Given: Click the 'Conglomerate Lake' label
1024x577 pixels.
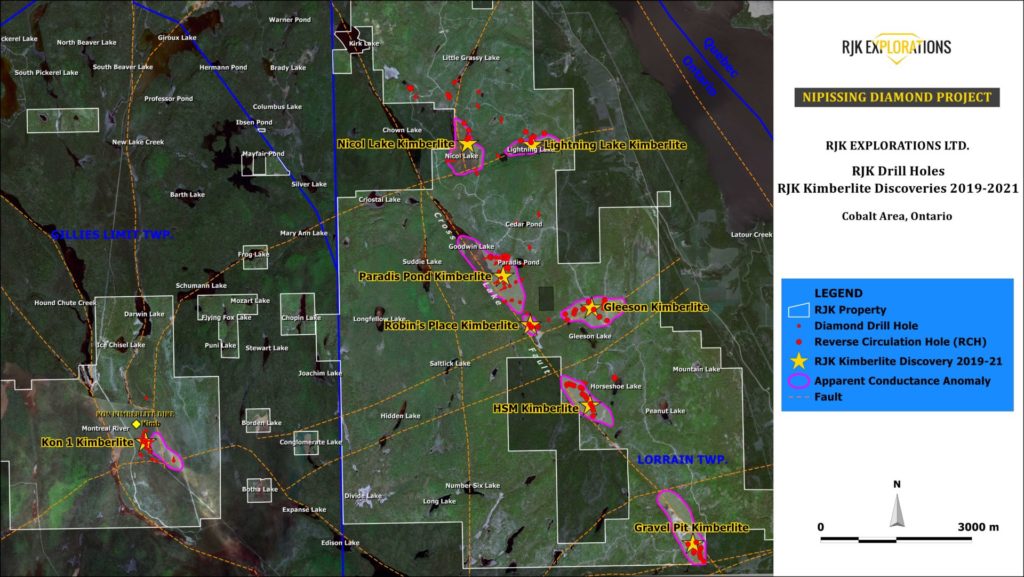Looking at the screenshot, I should [x=311, y=443].
